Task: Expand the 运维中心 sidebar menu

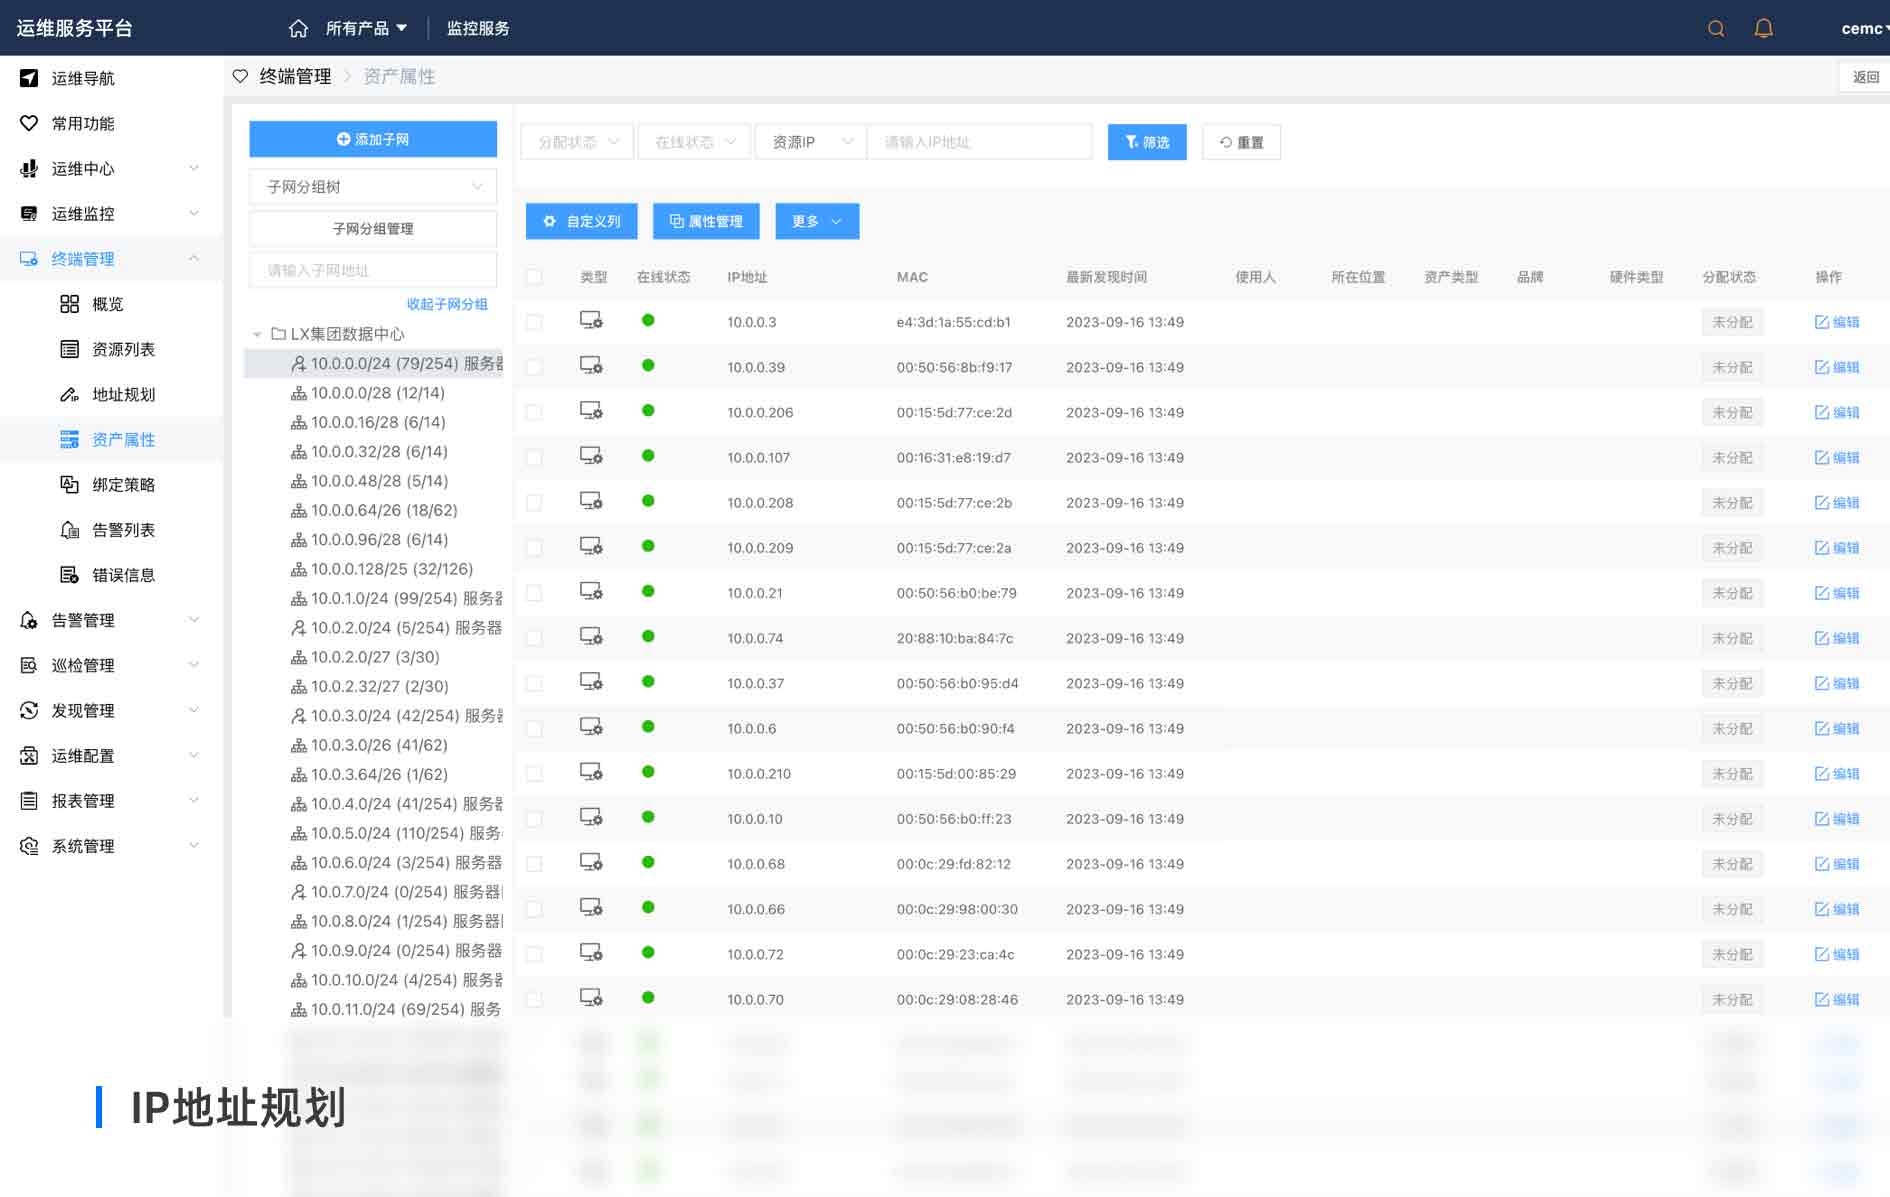Action: coord(110,168)
